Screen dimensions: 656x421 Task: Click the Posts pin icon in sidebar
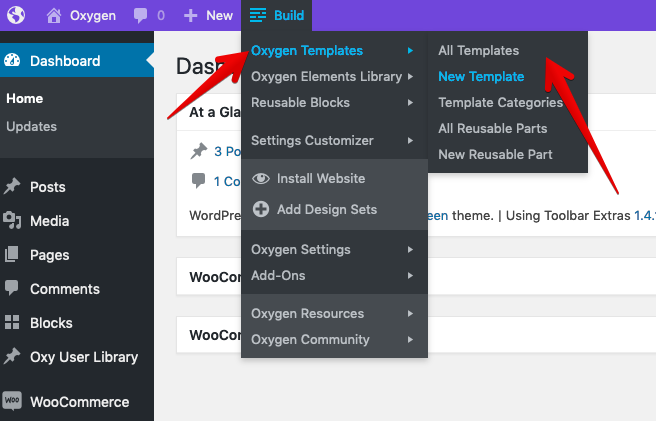pyautogui.click(x=12, y=186)
